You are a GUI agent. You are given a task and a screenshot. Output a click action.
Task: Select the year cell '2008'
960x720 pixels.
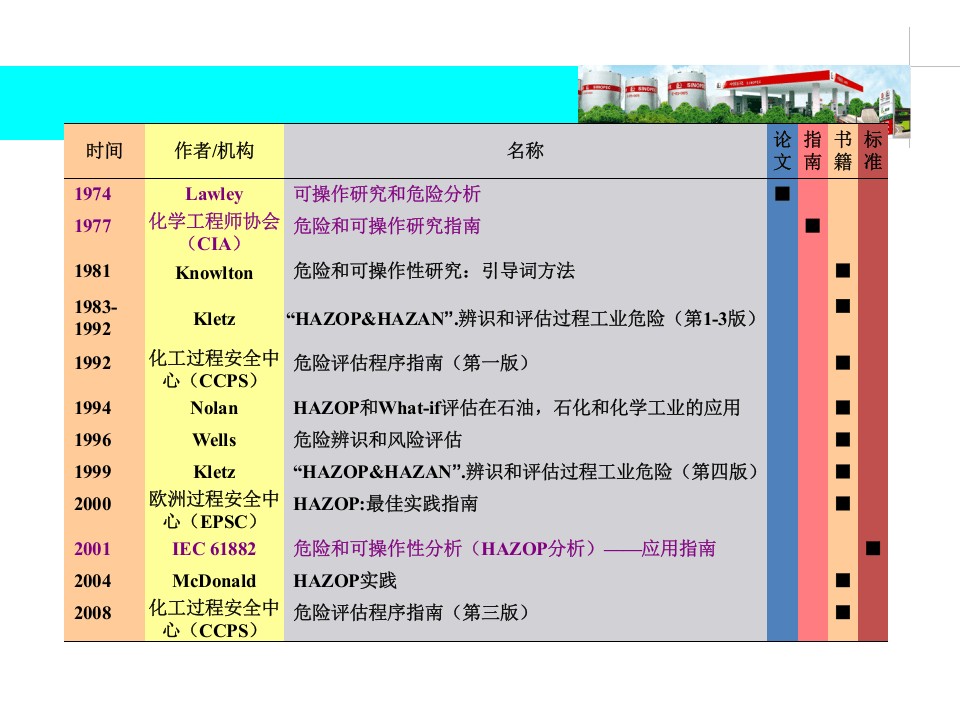92,612
